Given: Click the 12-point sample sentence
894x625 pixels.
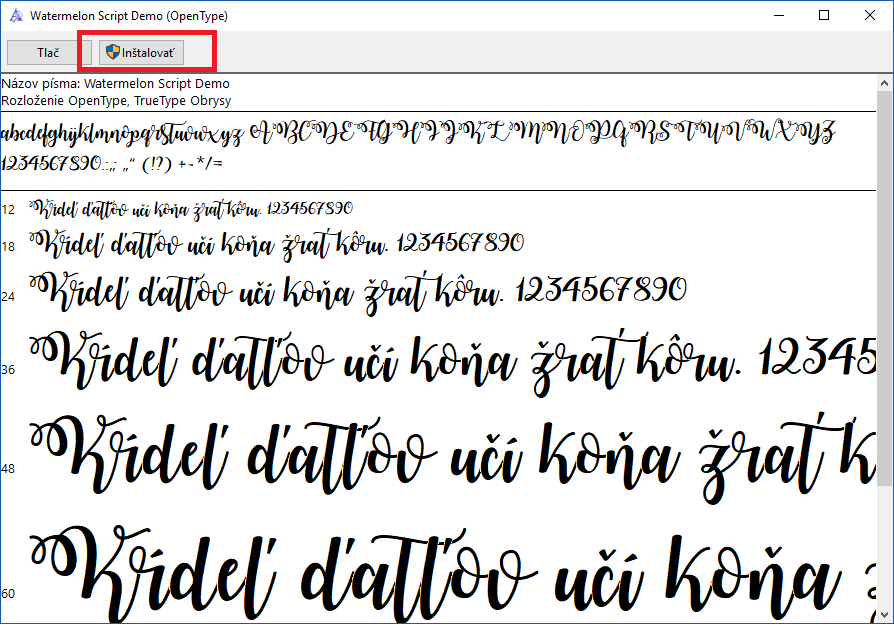Looking at the screenshot, I should (191, 209).
